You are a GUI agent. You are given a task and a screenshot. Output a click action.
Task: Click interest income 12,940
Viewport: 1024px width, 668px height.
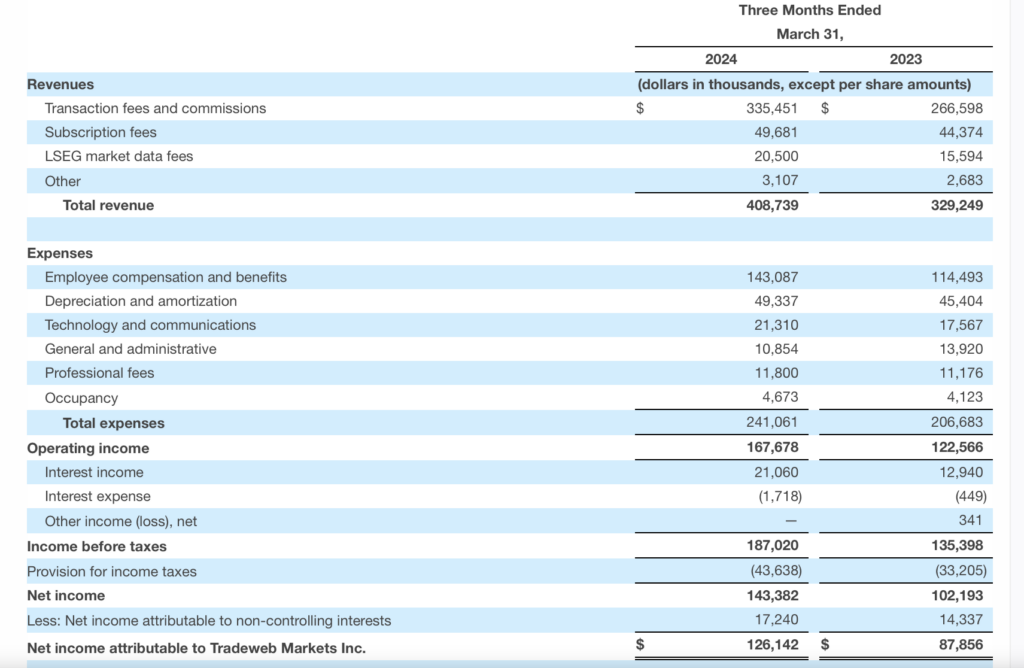coord(961,473)
